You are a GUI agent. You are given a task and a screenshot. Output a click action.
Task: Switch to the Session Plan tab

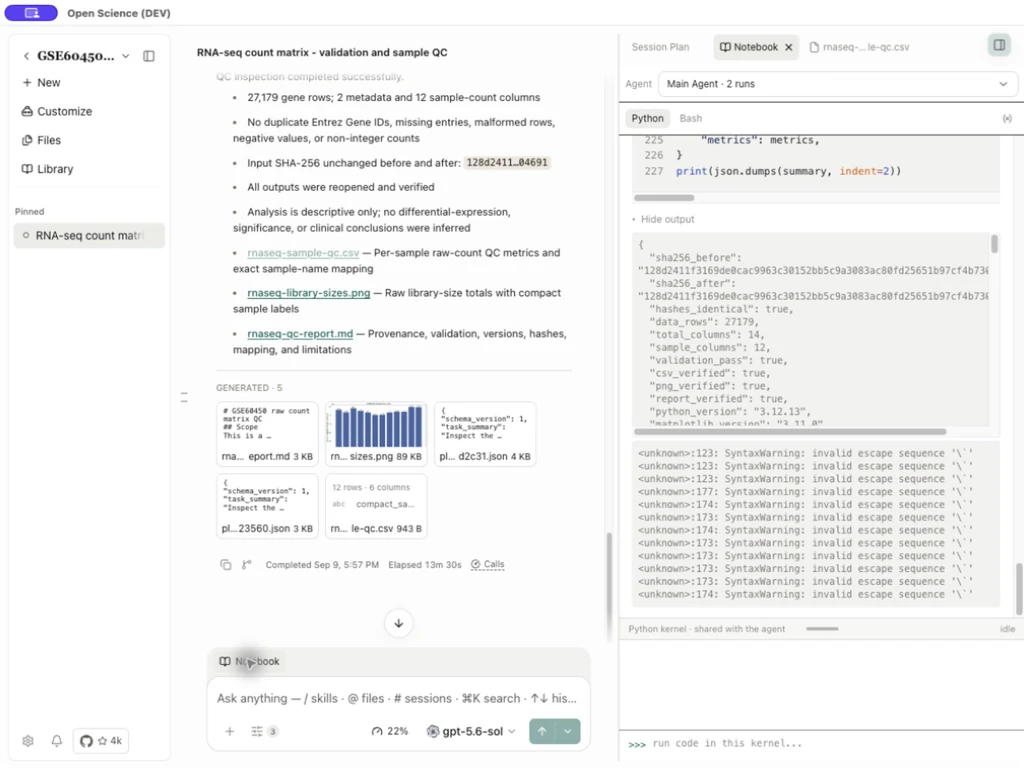660,47
